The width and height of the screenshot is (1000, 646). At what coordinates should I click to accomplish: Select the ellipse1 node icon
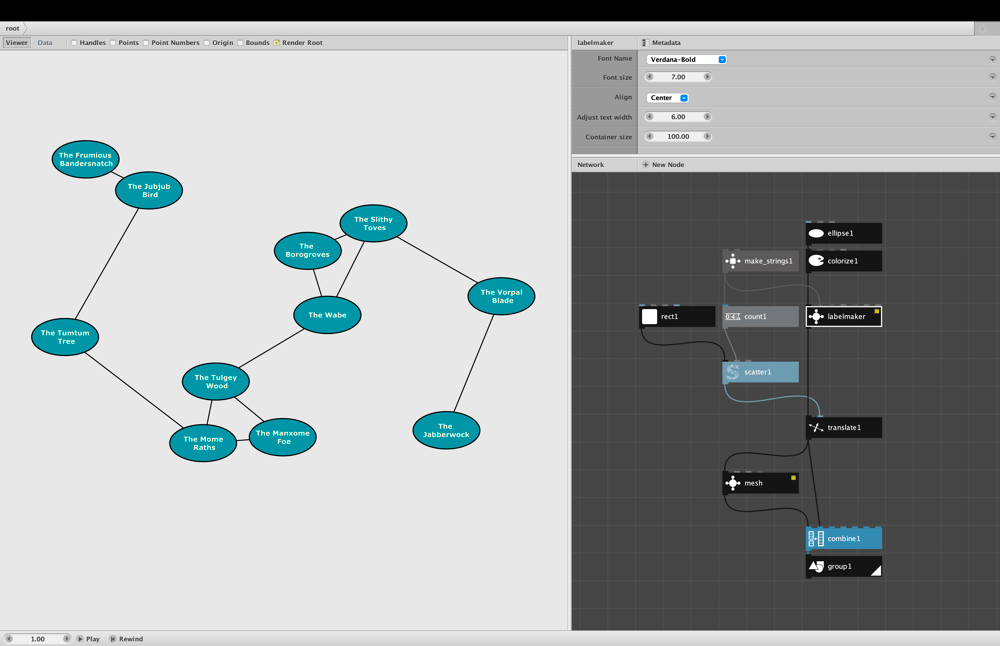point(816,233)
